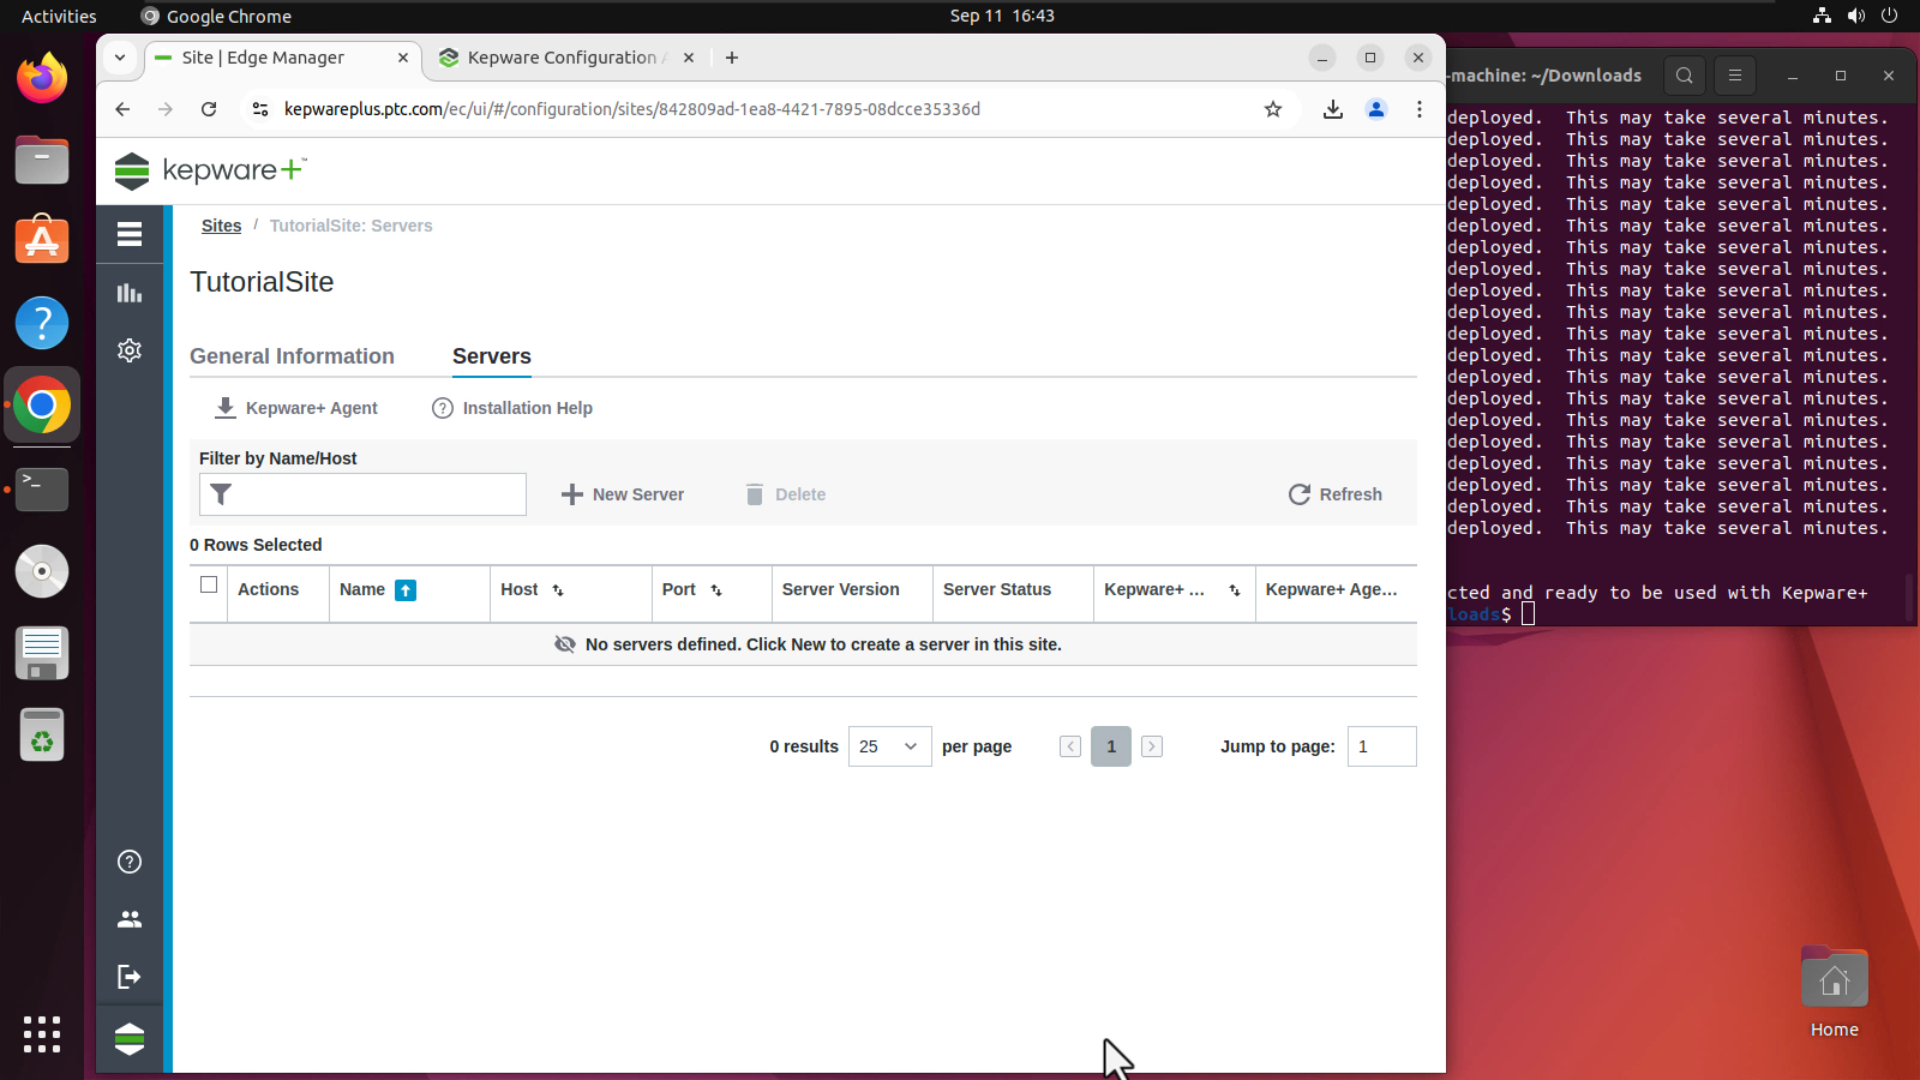Click the sign out sidebar icon
This screenshot has width=1920, height=1080.
(129, 977)
